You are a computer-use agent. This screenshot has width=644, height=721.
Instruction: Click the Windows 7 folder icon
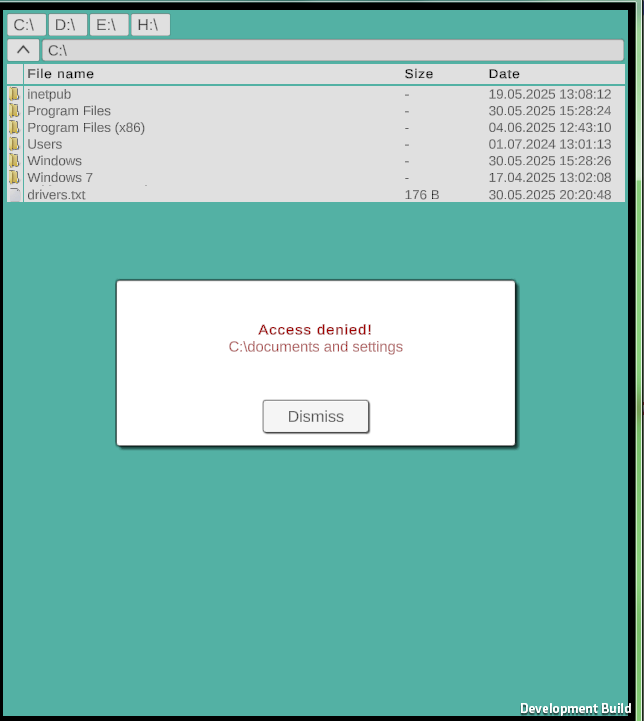coord(14,177)
